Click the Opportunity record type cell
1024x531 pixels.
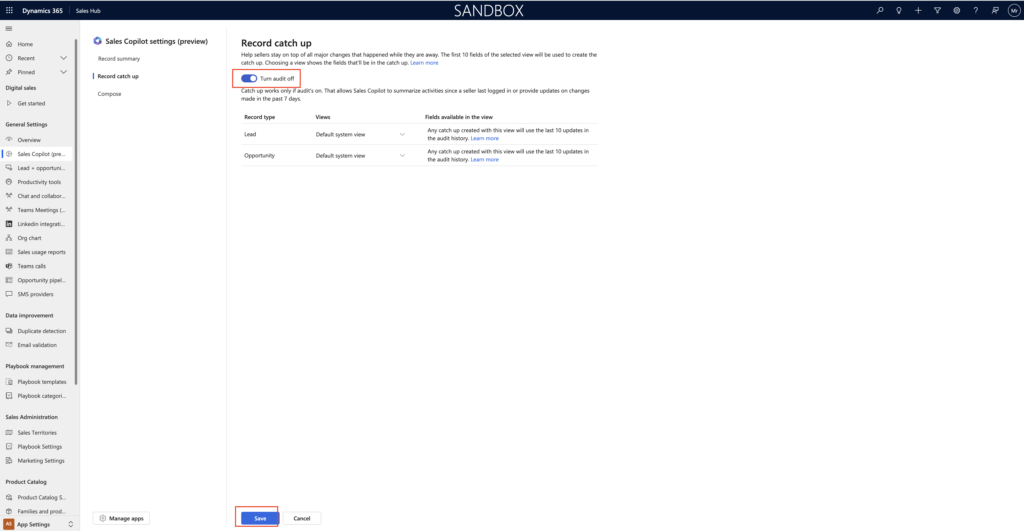259,155
